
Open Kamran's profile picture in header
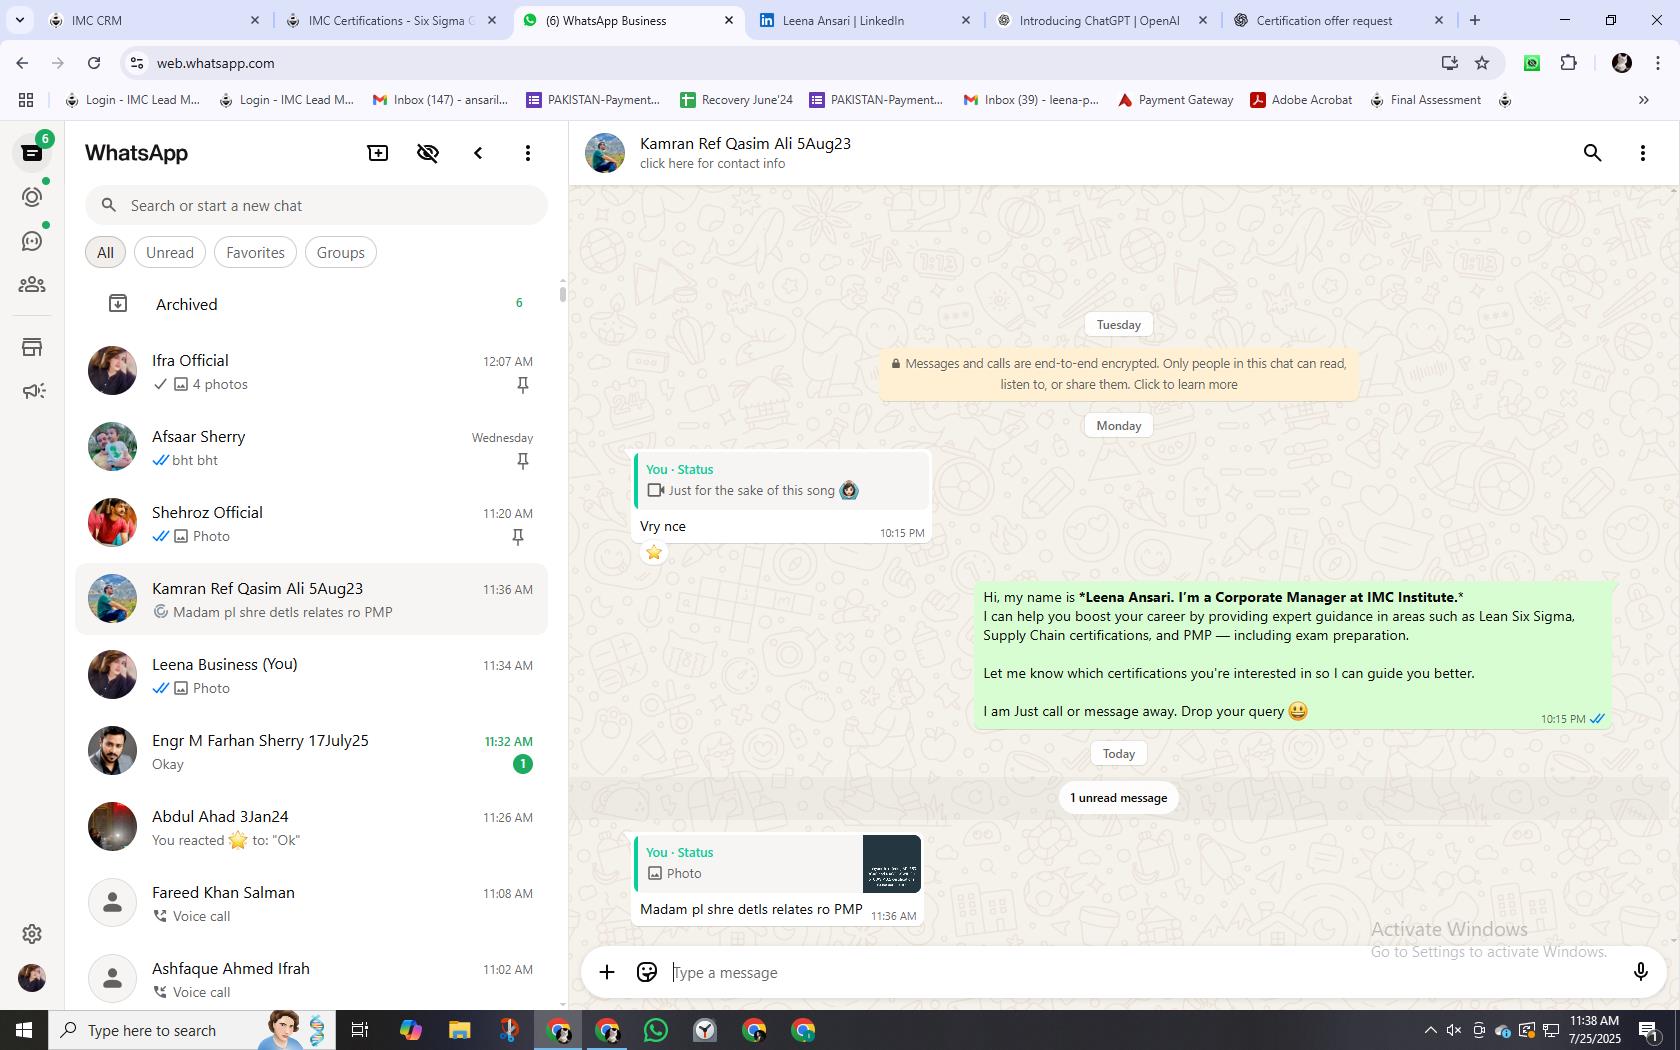(605, 153)
